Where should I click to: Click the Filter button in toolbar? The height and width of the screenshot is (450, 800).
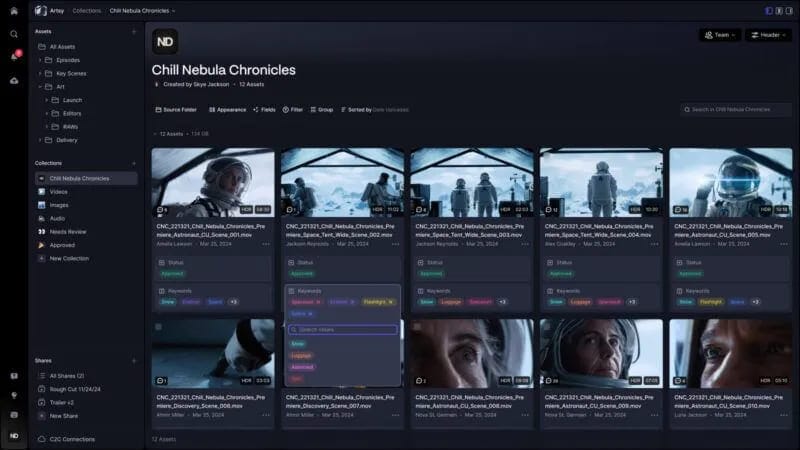tap(293, 109)
